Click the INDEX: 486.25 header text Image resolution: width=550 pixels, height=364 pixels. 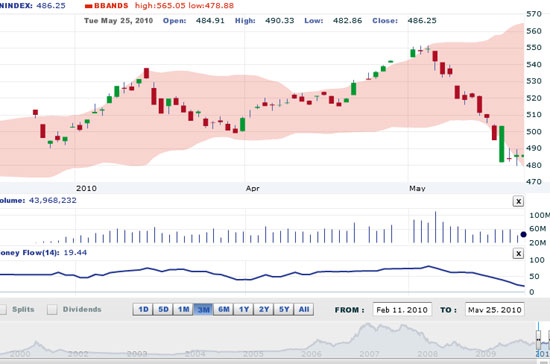(x=33, y=6)
